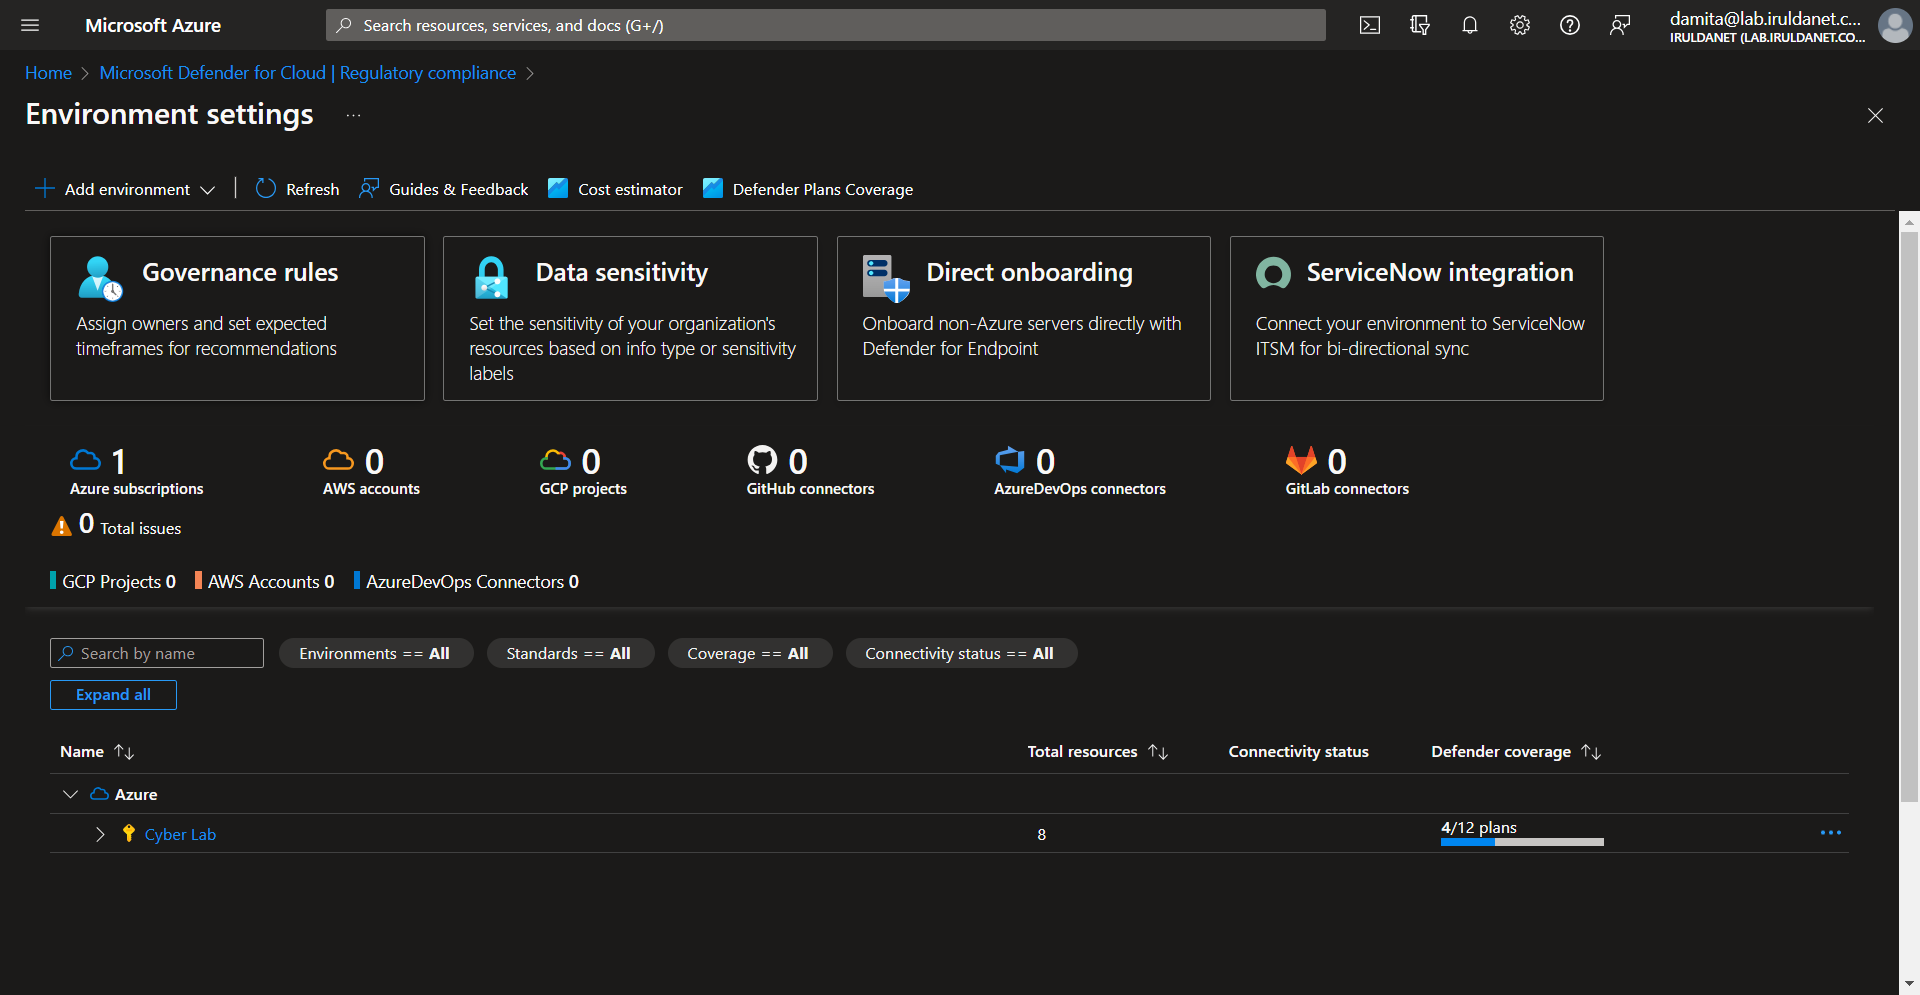This screenshot has height=995, width=1920.
Task: Open the Add environment dropdown
Action: [125, 189]
